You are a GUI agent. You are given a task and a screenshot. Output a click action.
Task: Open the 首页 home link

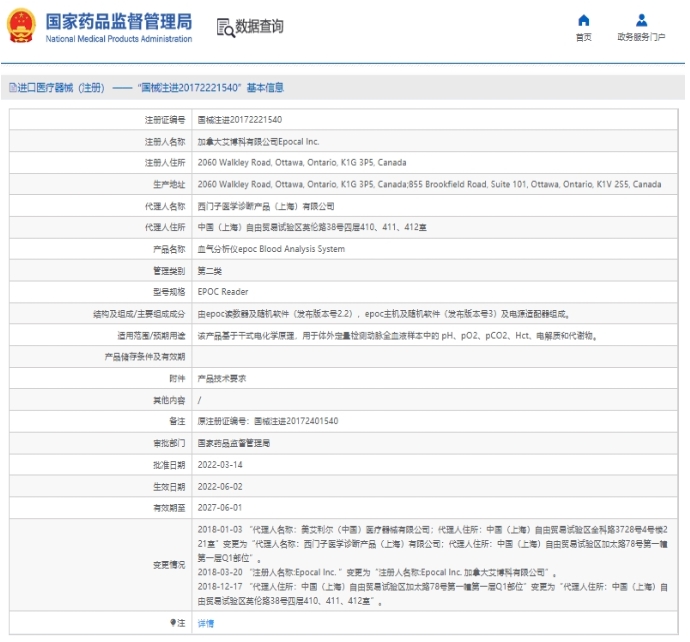(x=583, y=37)
